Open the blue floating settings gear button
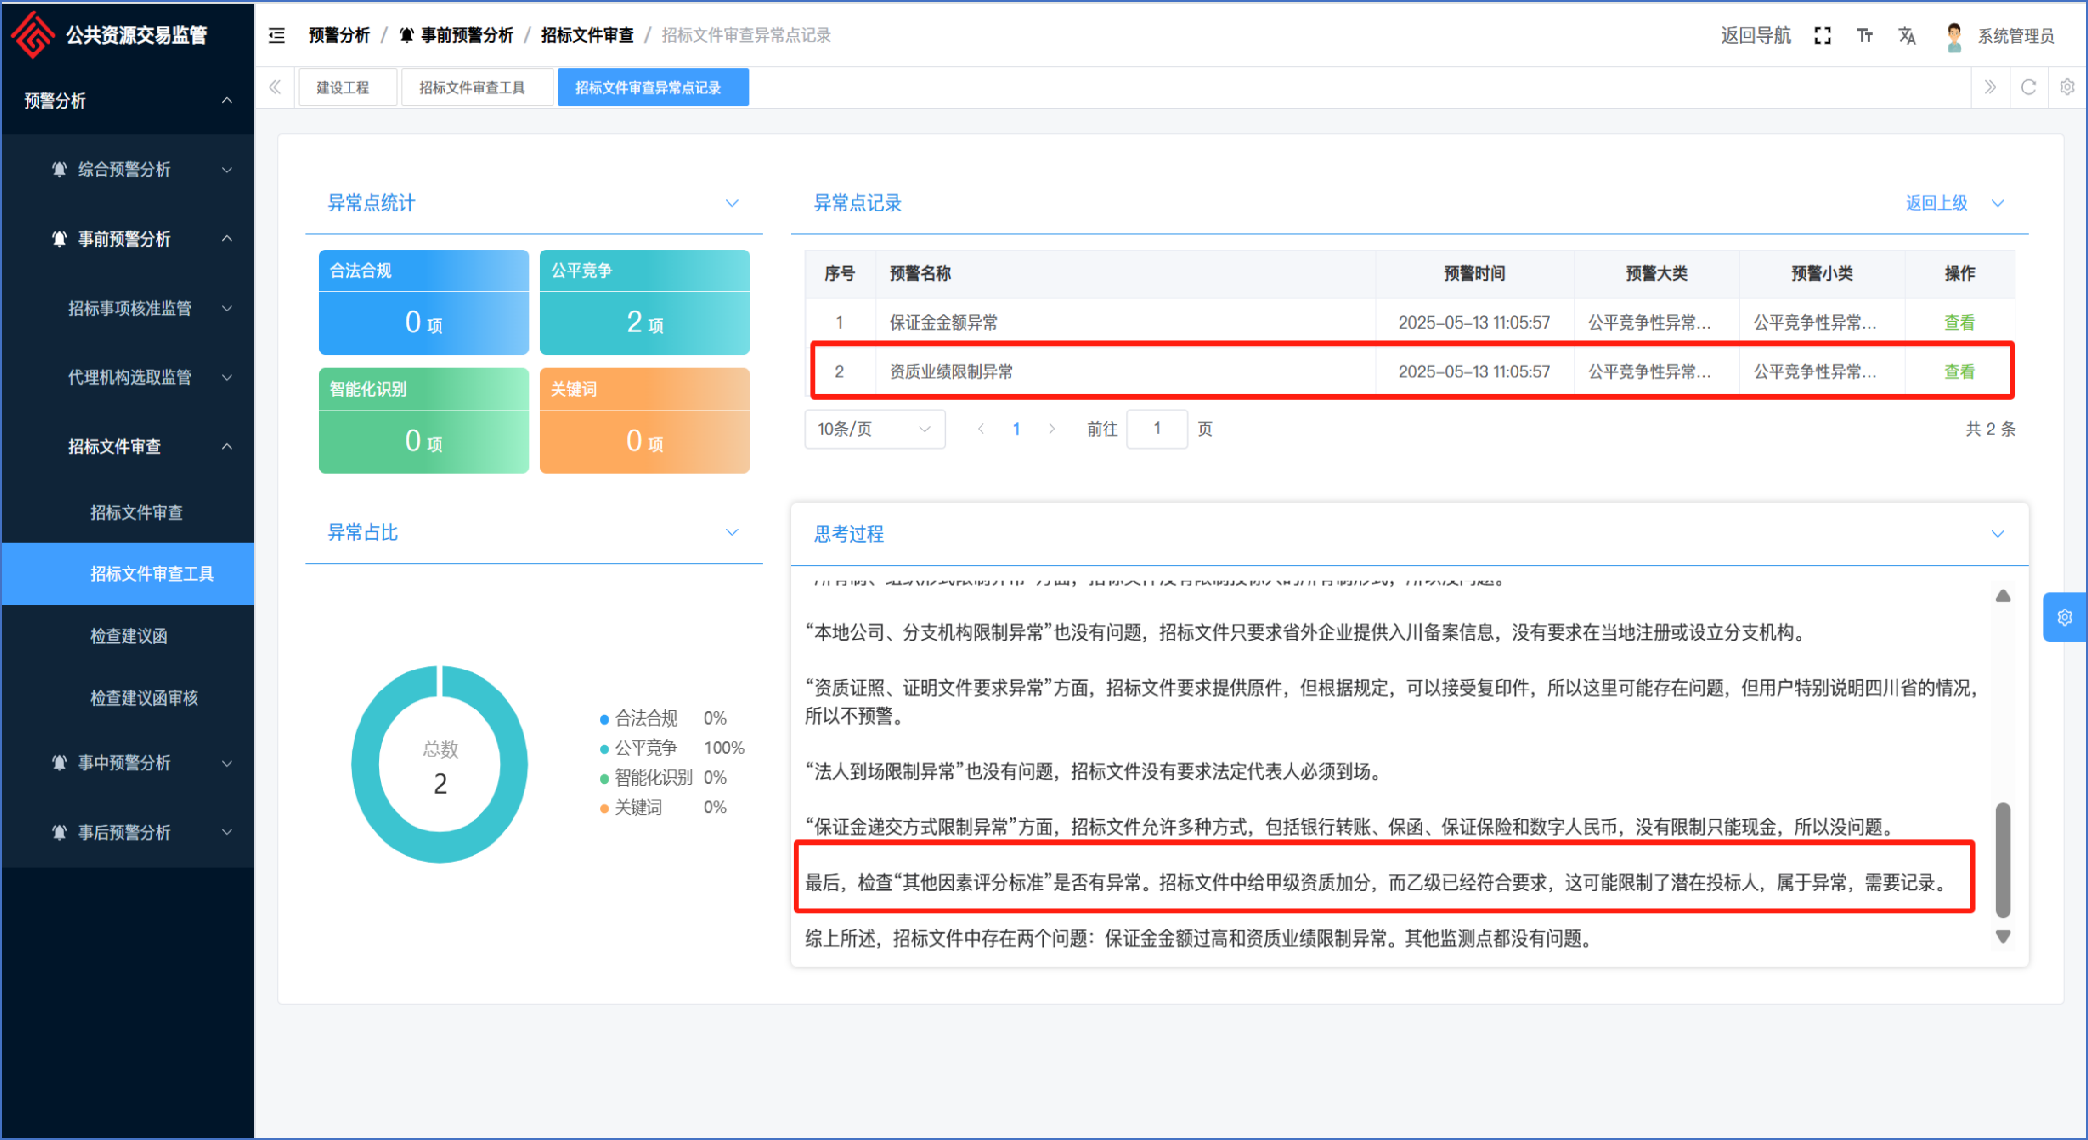Image resolution: width=2088 pixels, height=1140 pixels. [2064, 618]
